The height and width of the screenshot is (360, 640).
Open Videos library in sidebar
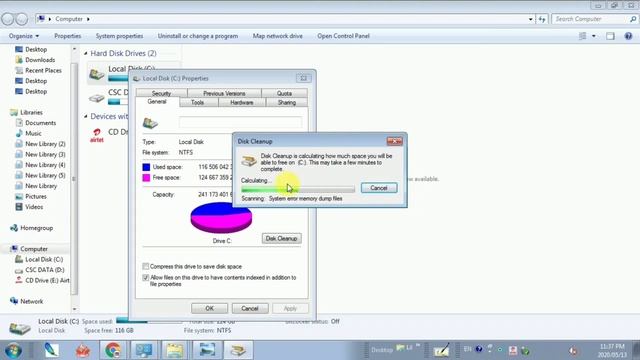tap(34, 207)
